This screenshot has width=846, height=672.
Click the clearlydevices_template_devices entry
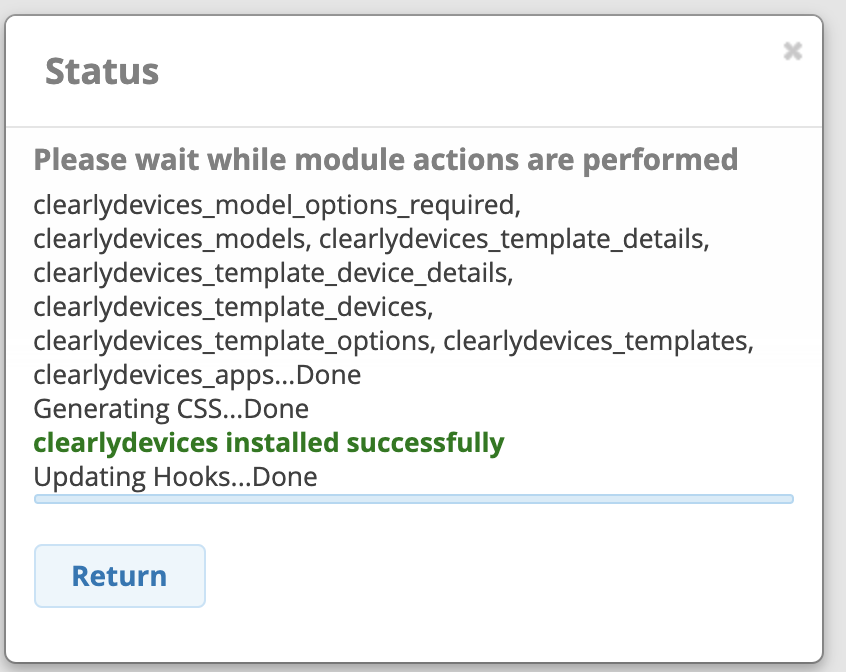tap(233, 307)
